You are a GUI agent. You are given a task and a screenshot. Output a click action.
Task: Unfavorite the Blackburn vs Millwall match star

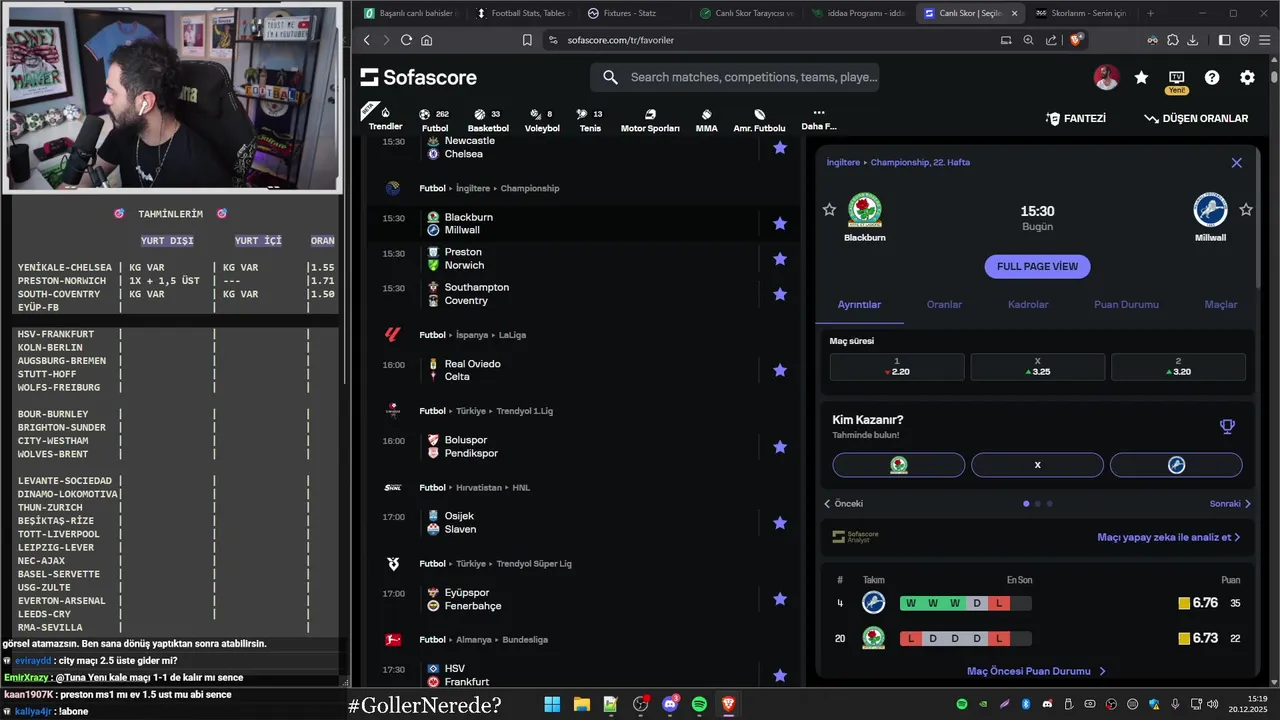pos(780,224)
